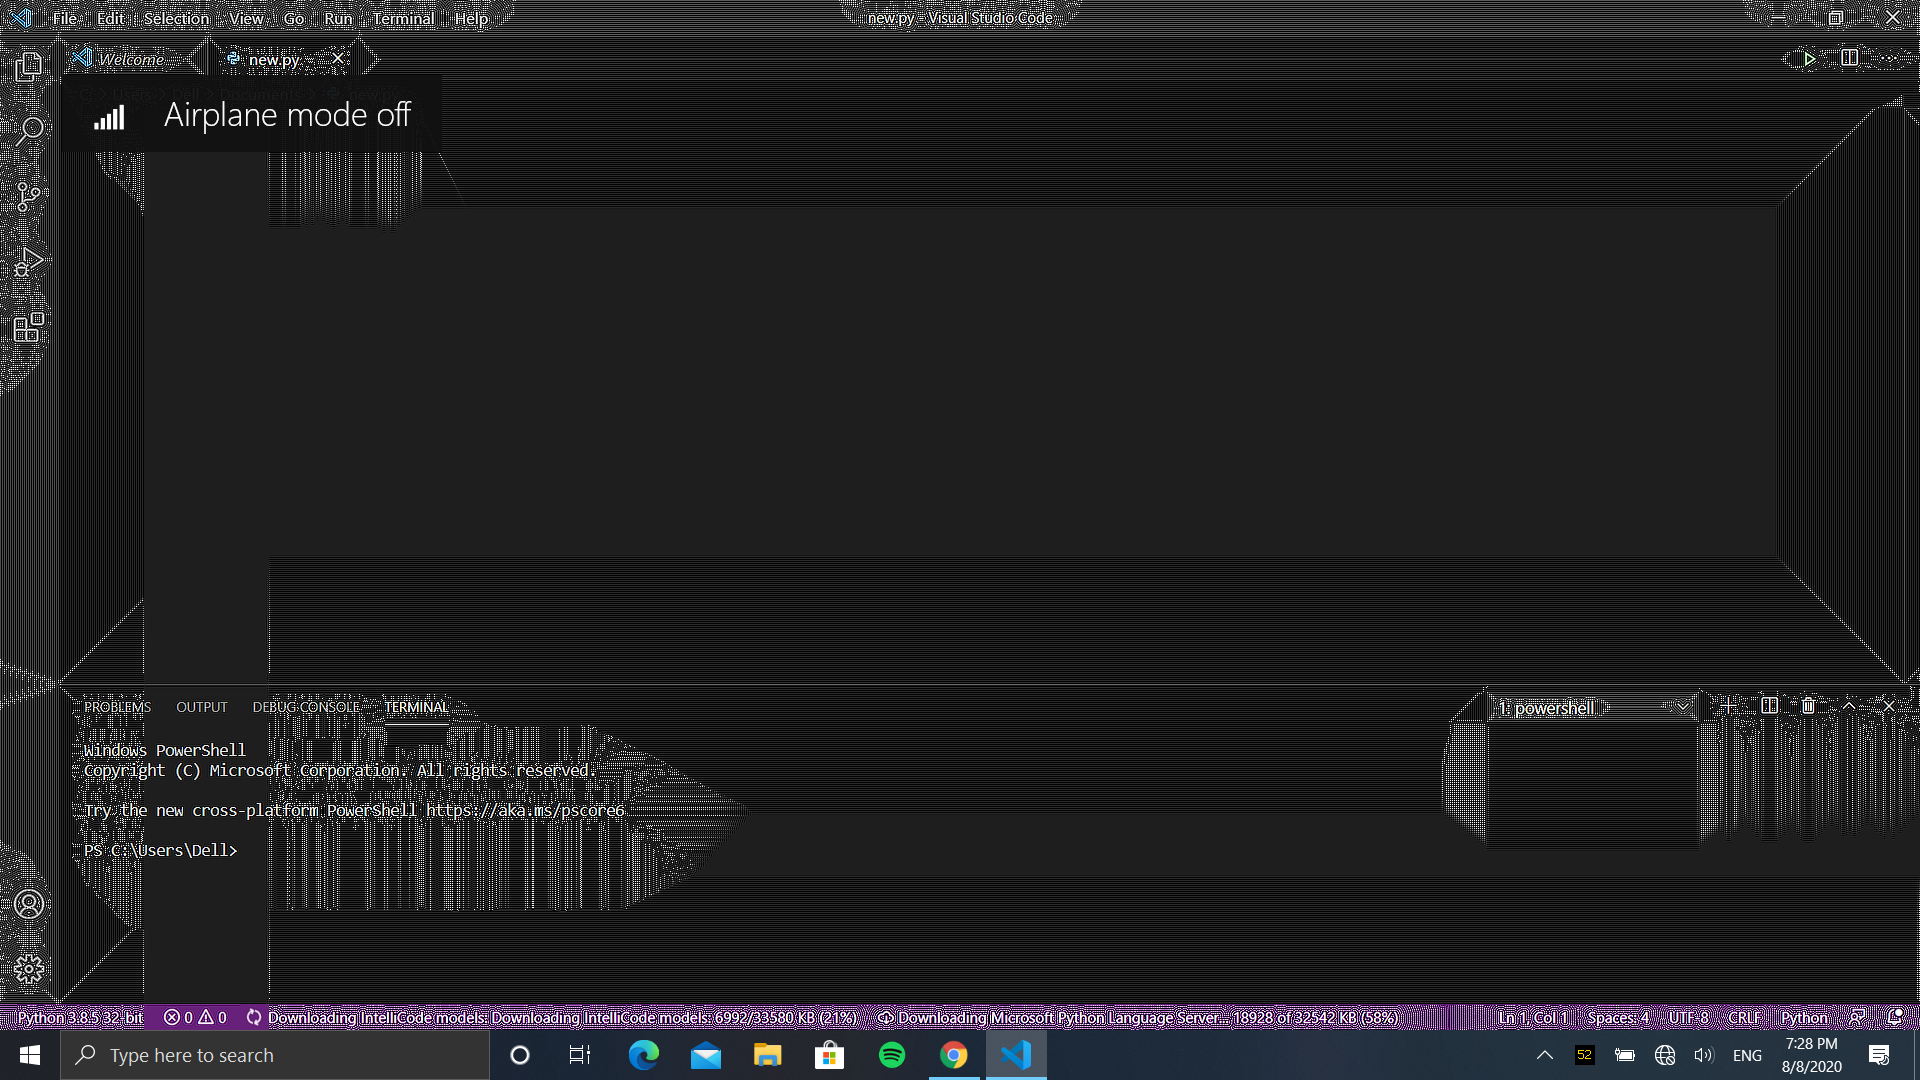The image size is (1920, 1080).
Task: Open the 7:28 PM clock calendar
Action: point(1811,1055)
